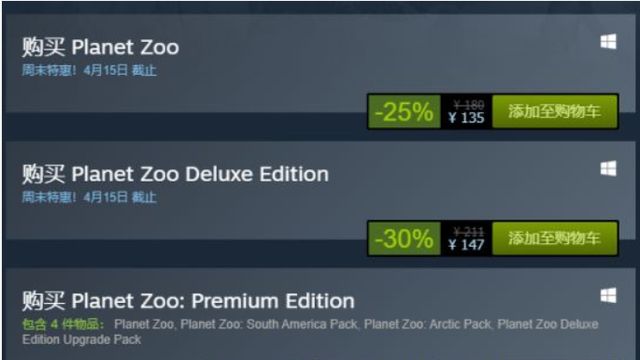Click Windows icon in Premium Edition row

click(x=608, y=296)
